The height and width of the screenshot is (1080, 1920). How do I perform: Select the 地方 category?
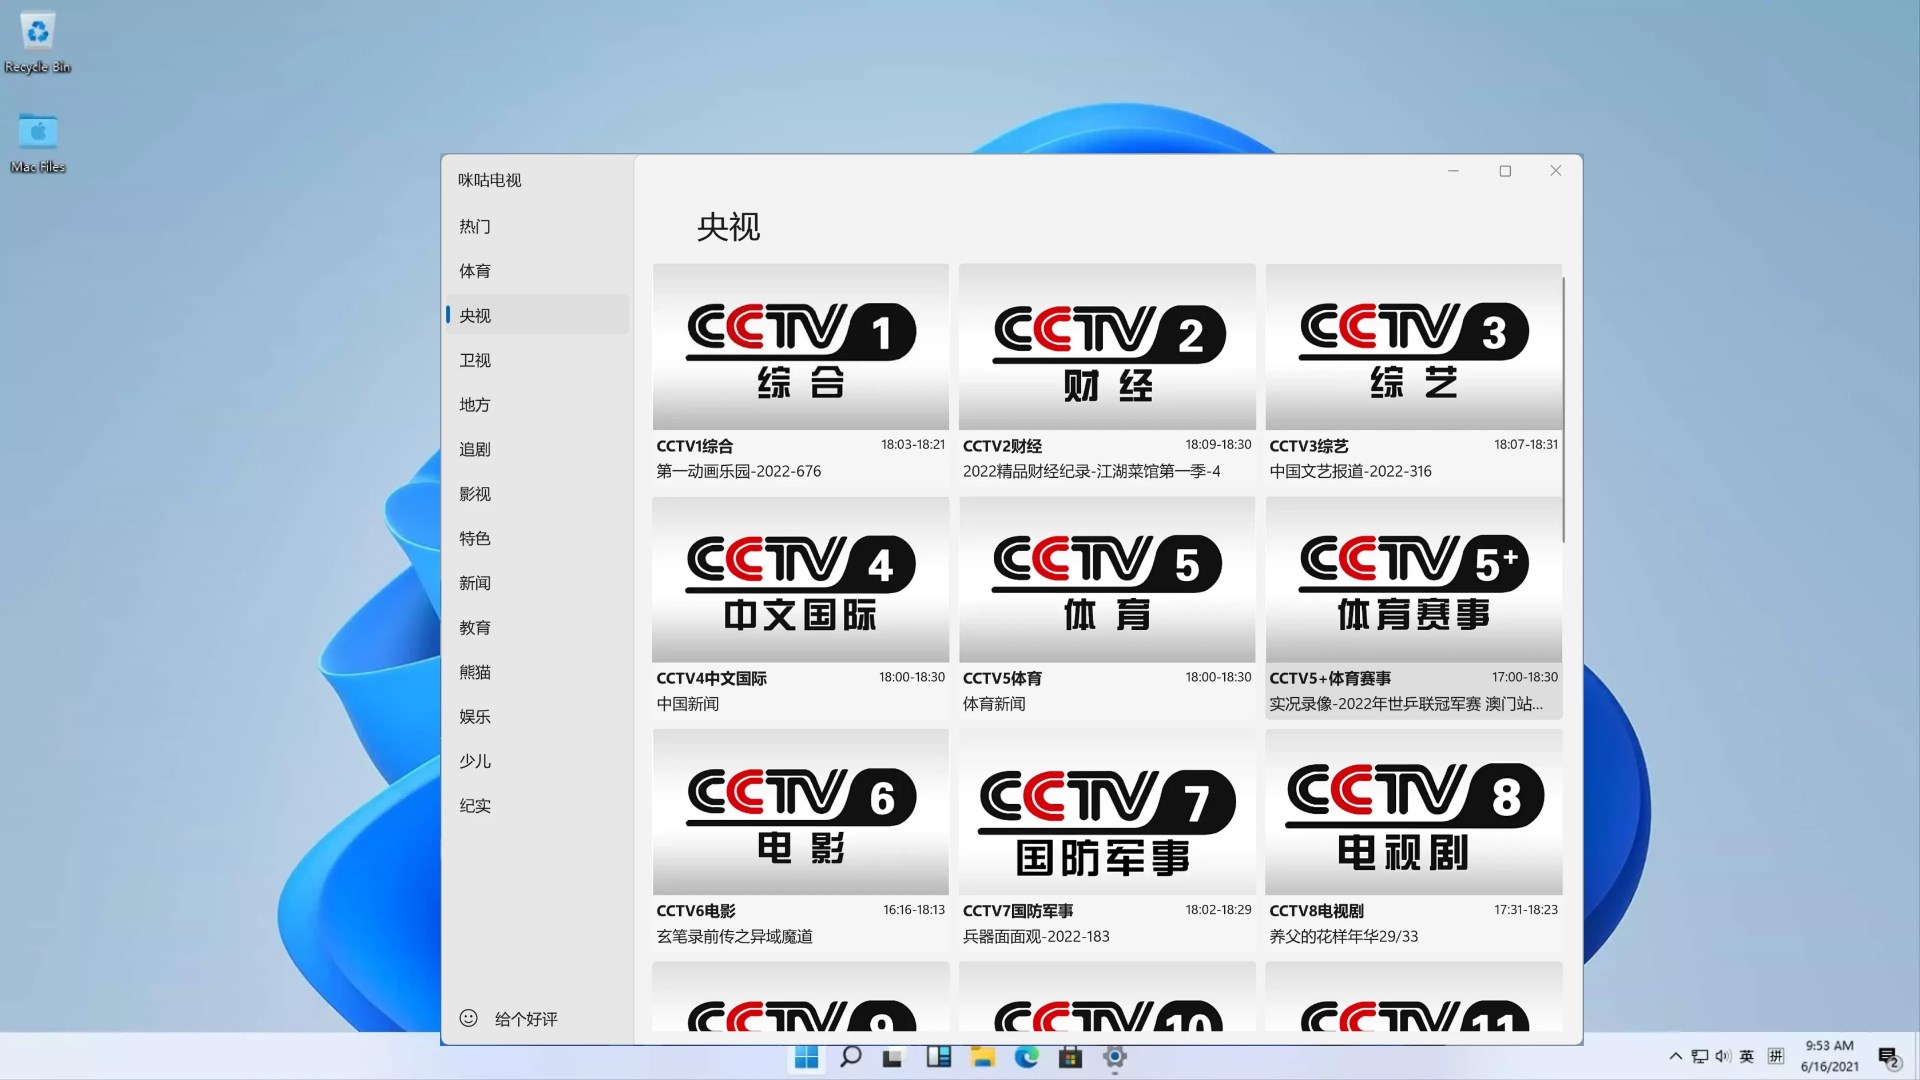[537, 404]
